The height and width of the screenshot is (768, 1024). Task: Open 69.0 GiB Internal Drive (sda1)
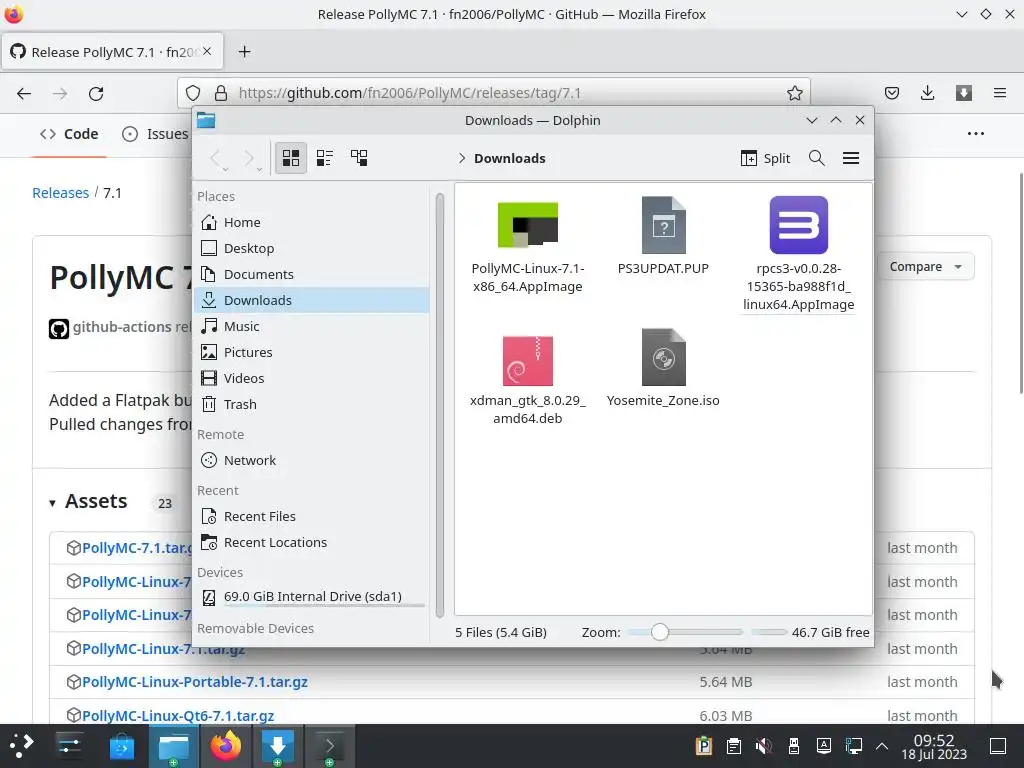click(312, 597)
